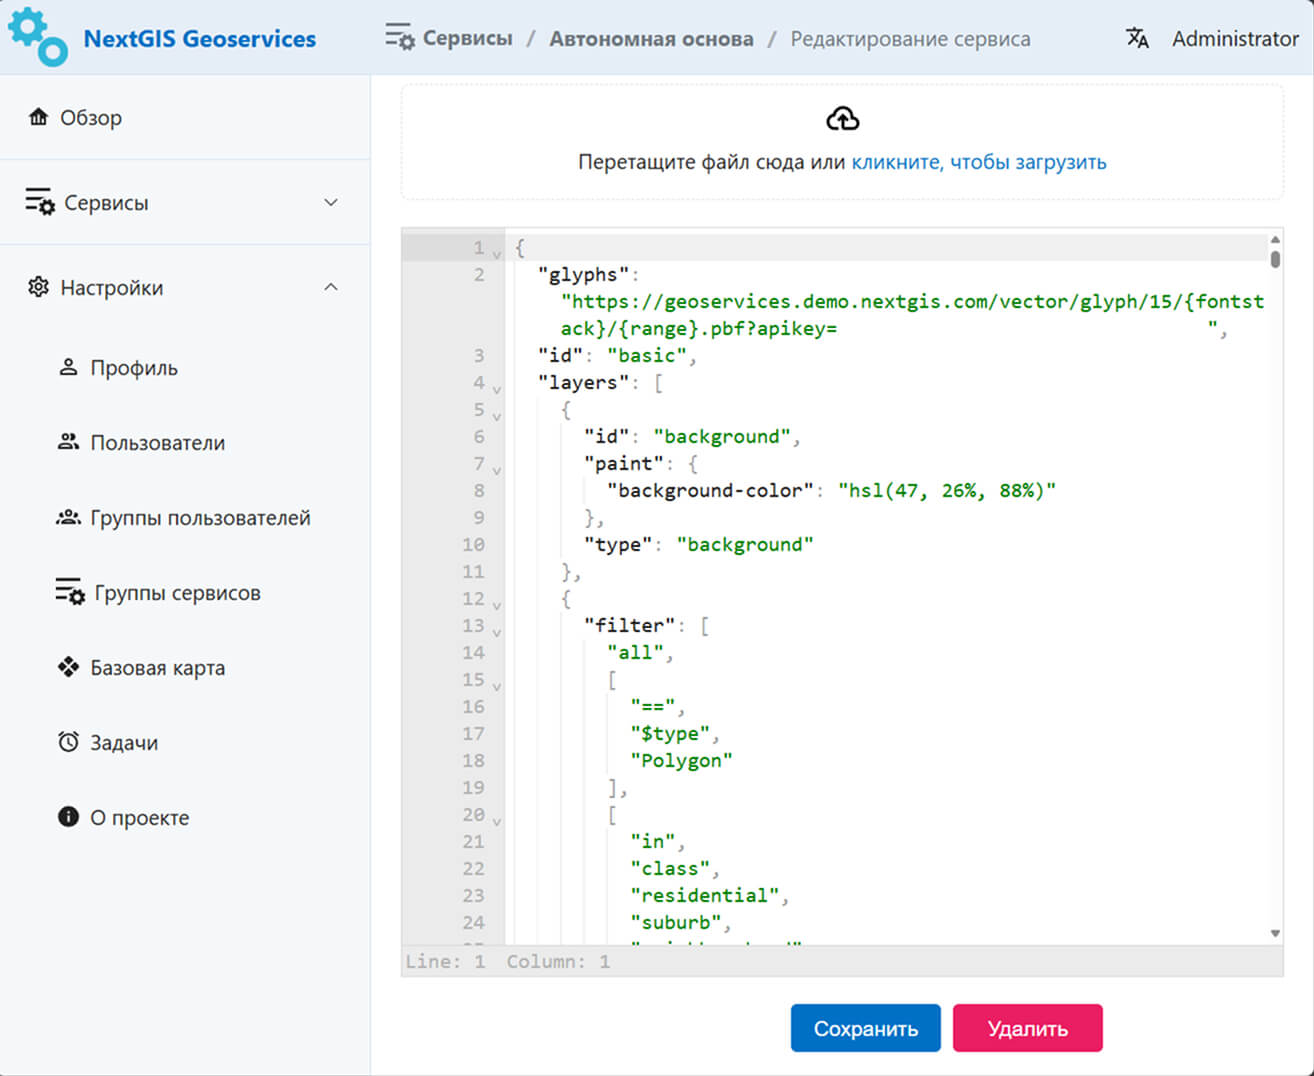Click the О проекте info icon
1314x1076 pixels.
click(68, 817)
